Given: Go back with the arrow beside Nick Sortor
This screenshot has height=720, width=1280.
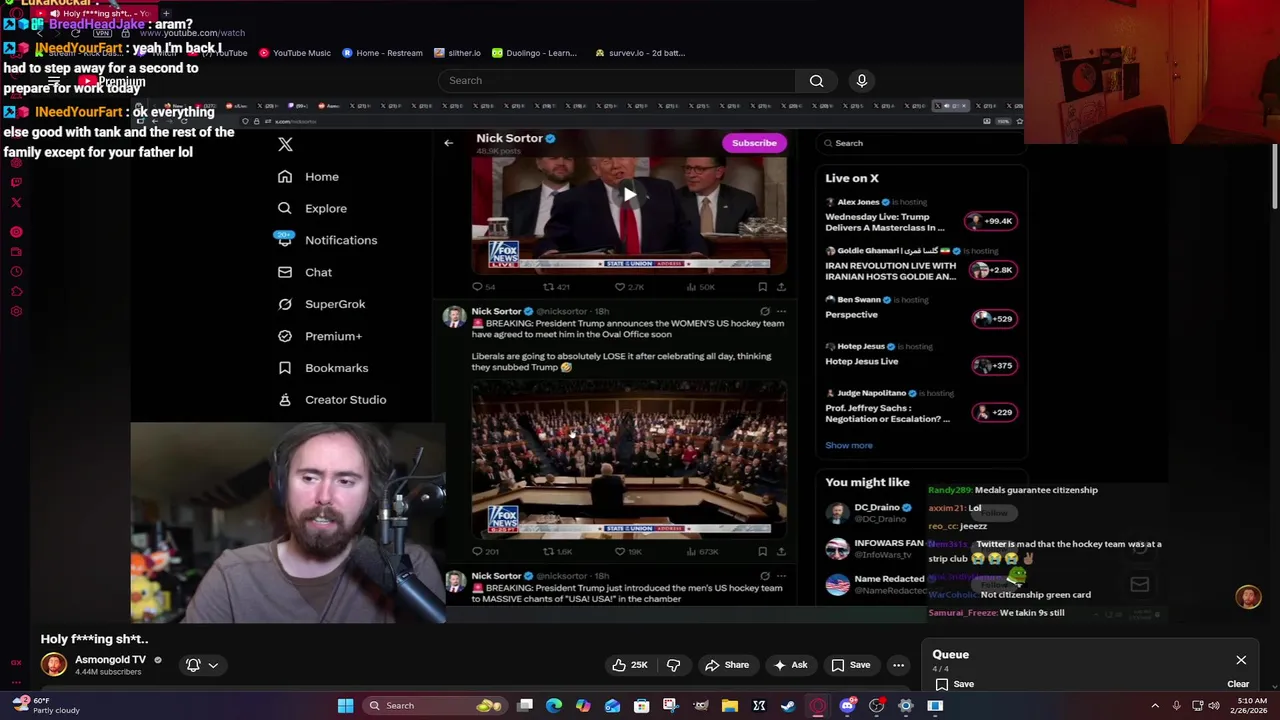Looking at the screenshot, I should (x=448, y=143).
